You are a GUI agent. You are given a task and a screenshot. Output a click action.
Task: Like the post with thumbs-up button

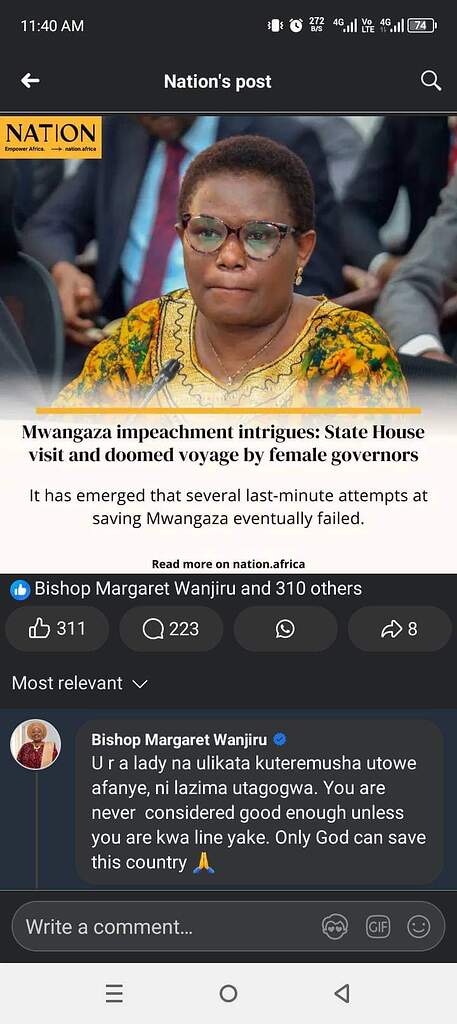(57, 629)
